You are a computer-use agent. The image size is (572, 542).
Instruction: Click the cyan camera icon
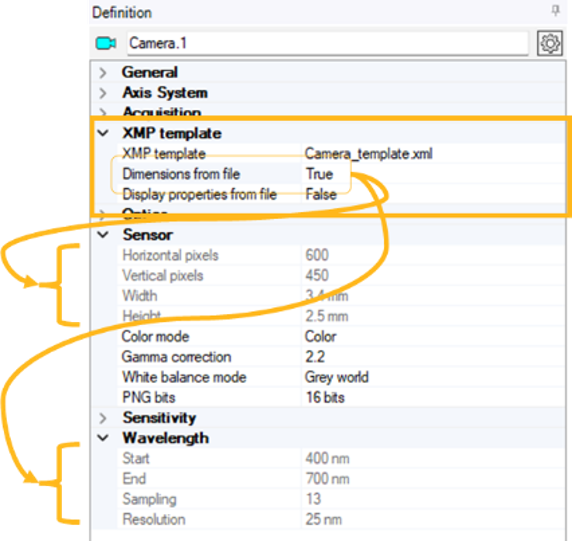coord(106,43)
